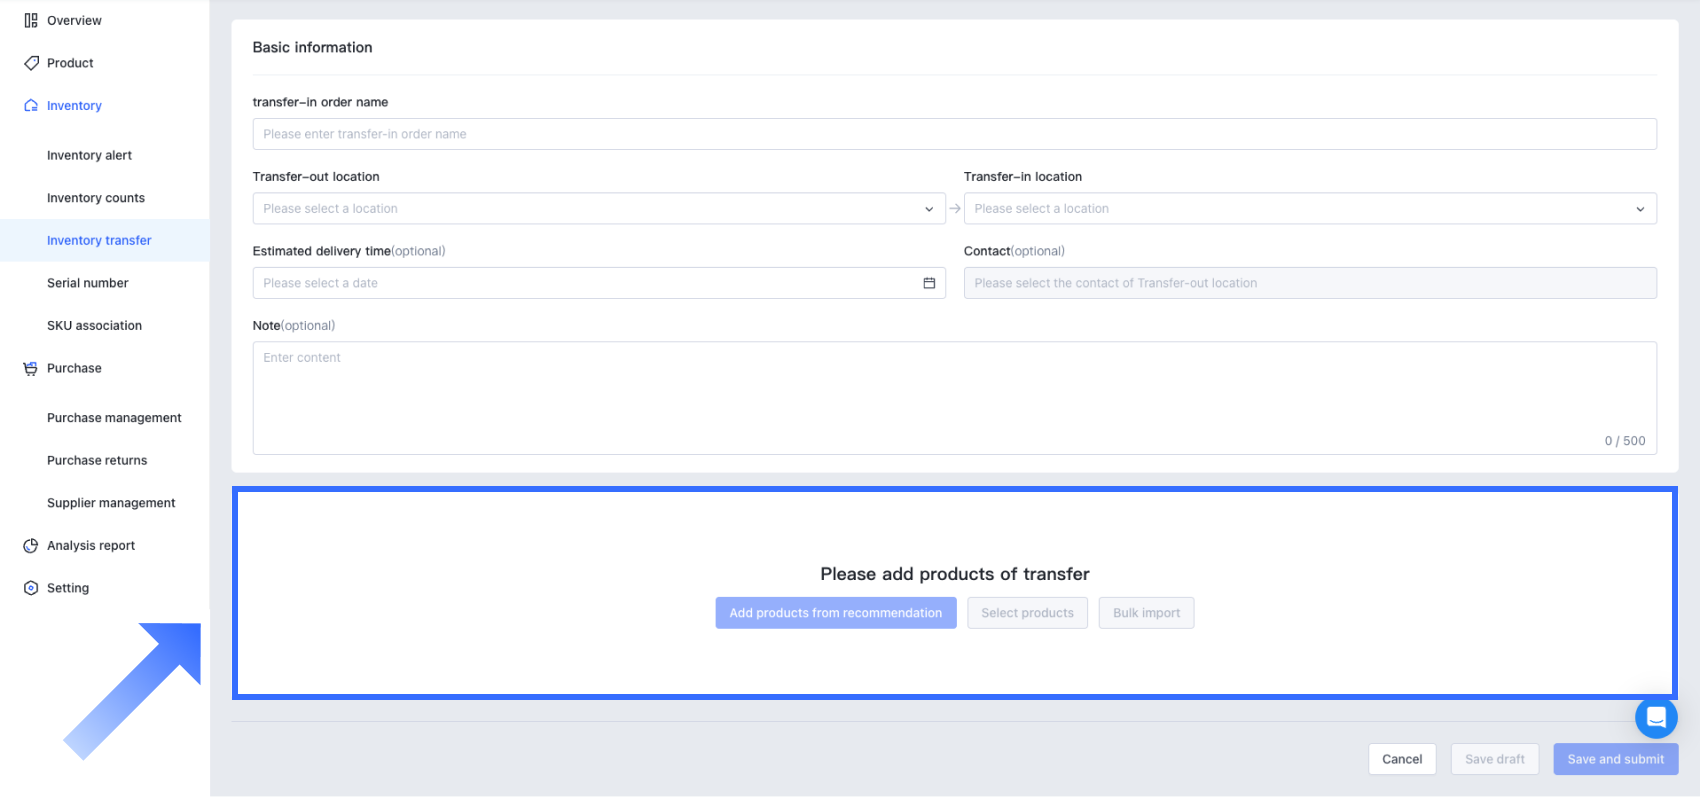The image size is (1700, 797).
Task: Open the chat support bubble
Action: coord(1656,717)
